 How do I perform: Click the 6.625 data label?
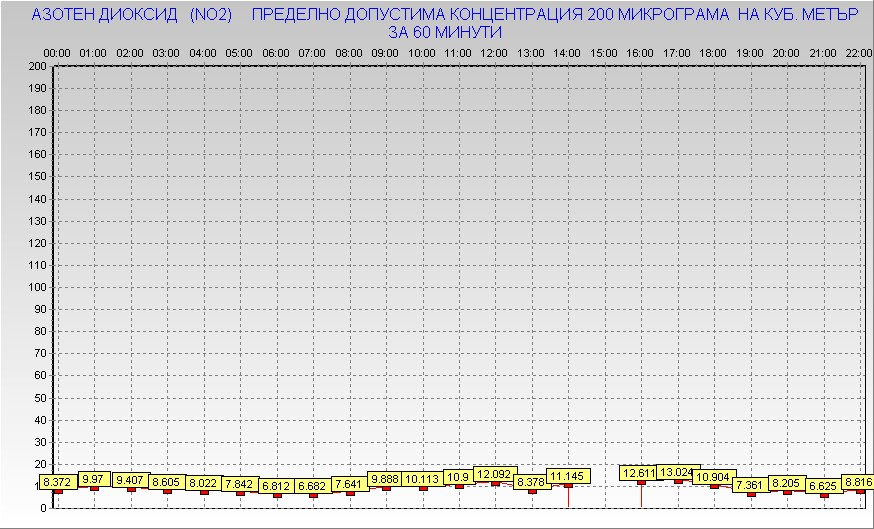(x=823, y=486)
